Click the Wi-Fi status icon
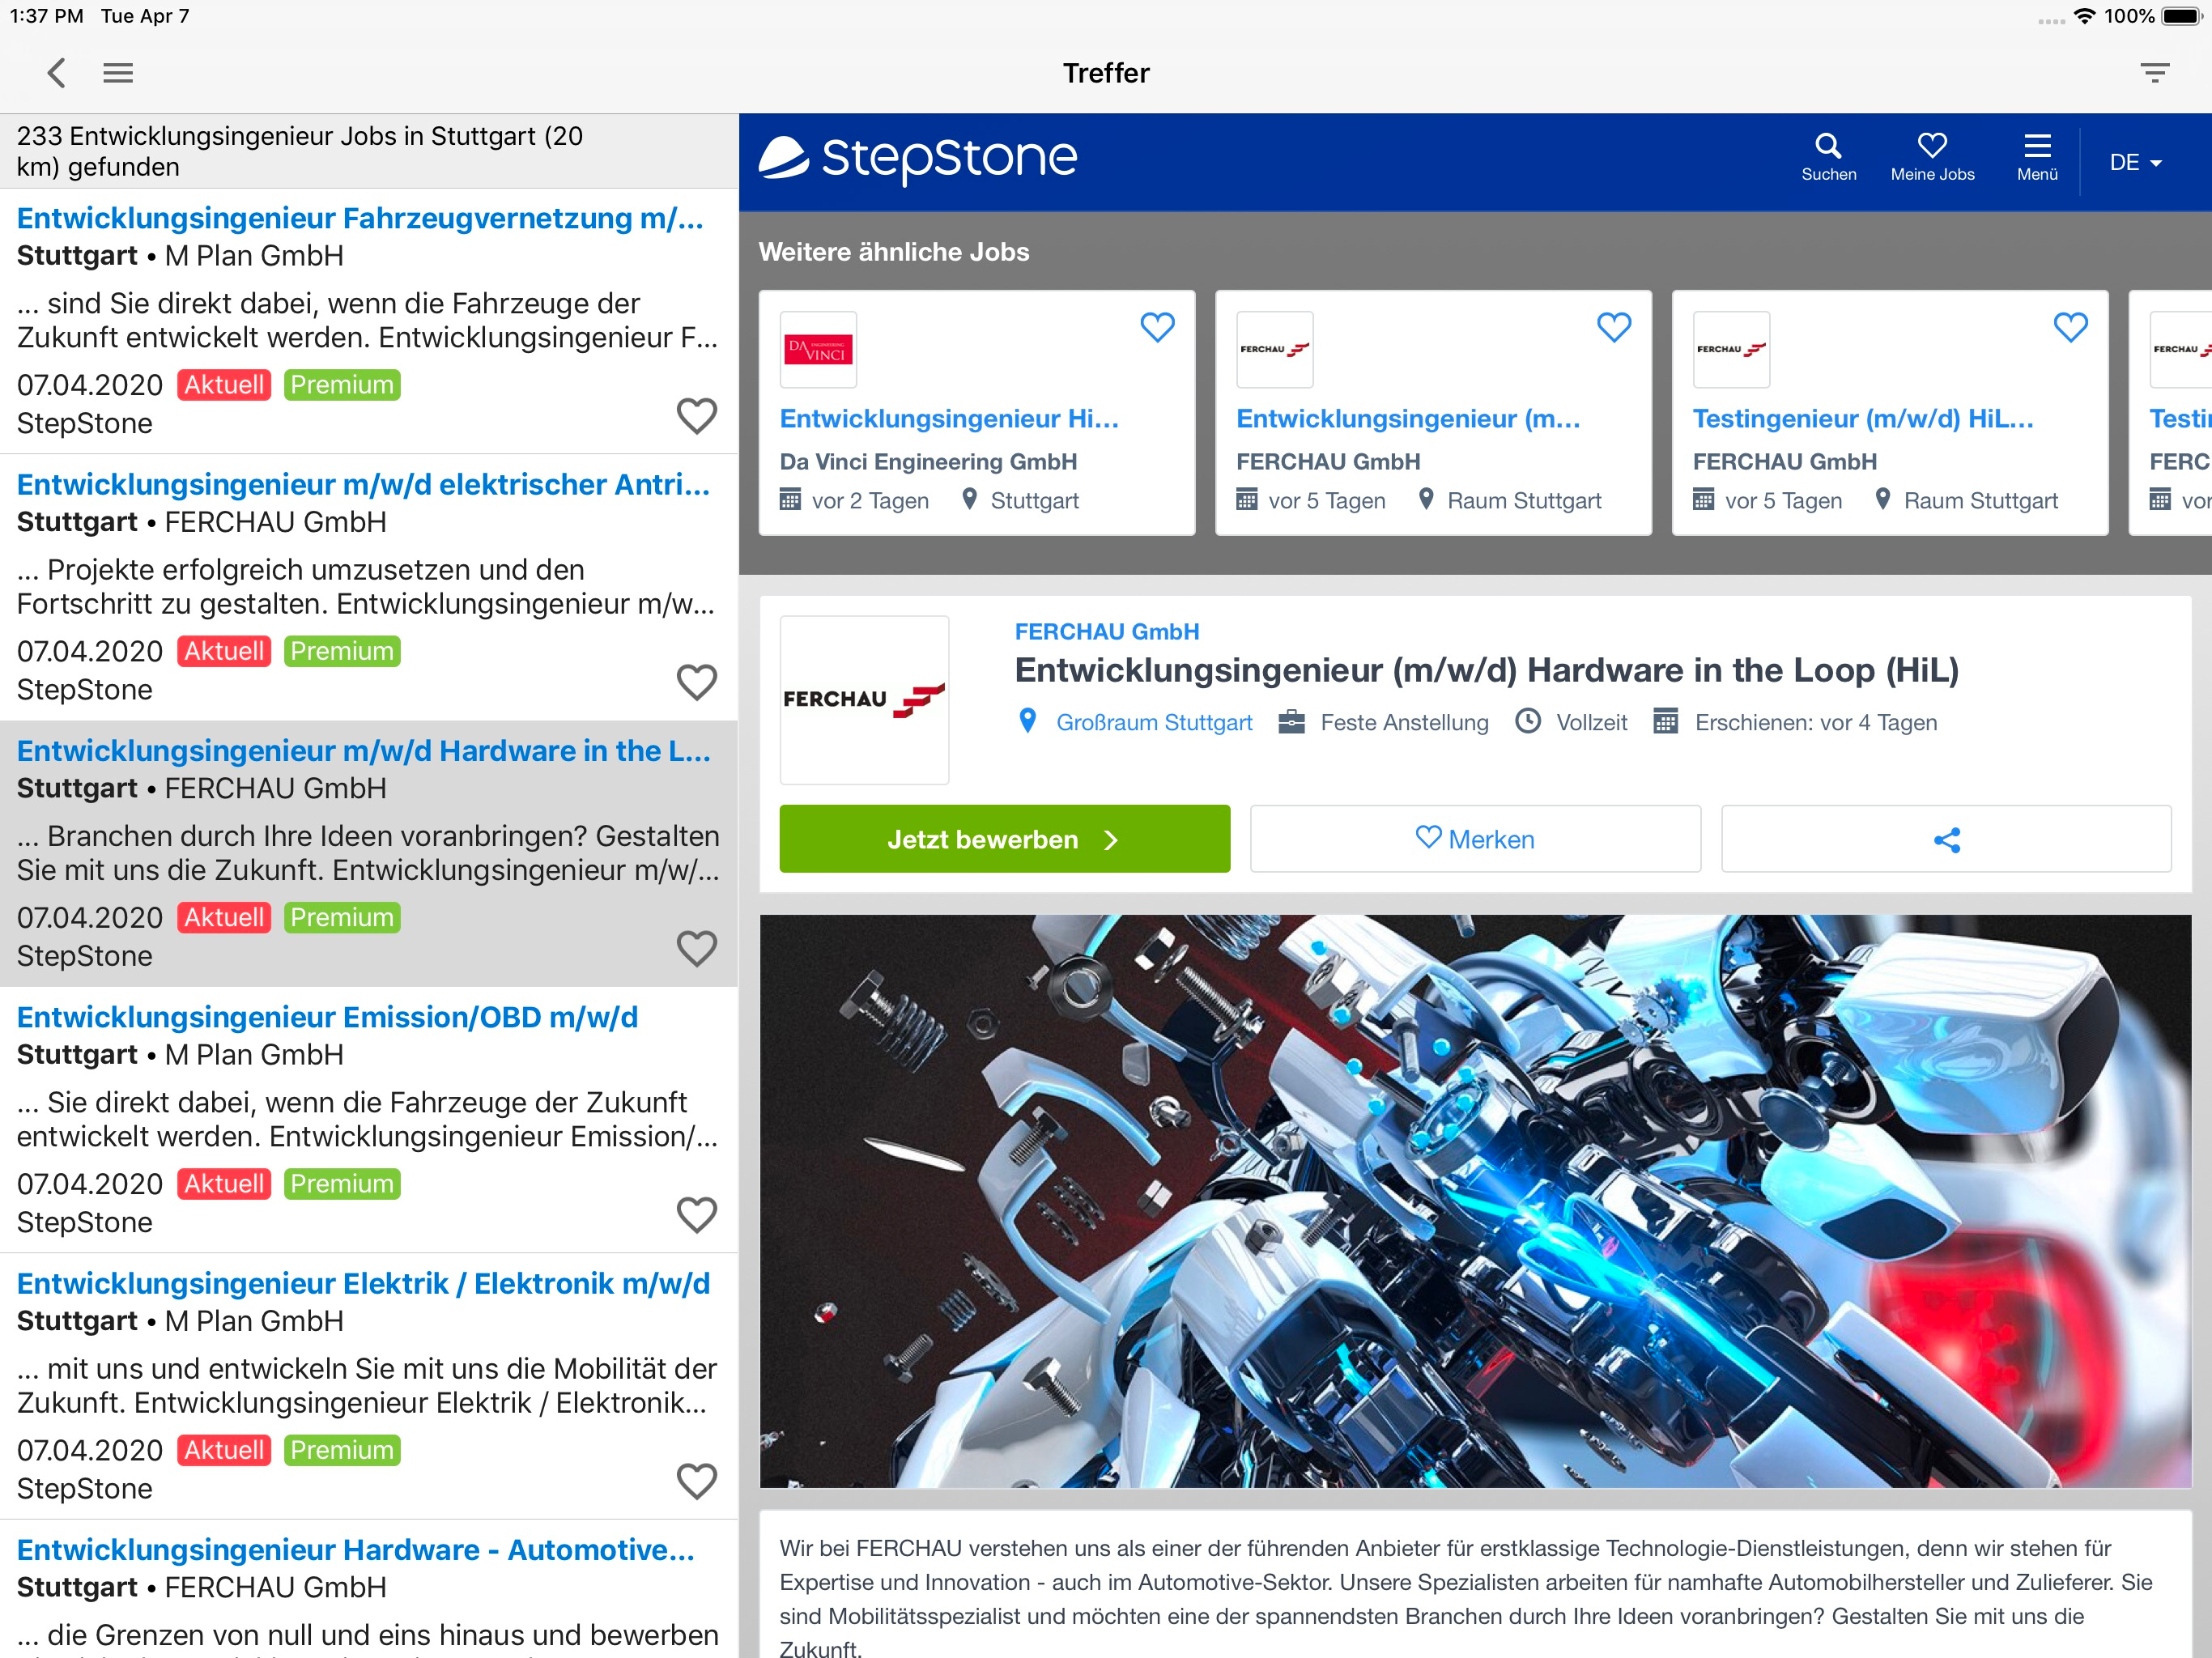2212x1658 pixels. tap(2084, 16)
